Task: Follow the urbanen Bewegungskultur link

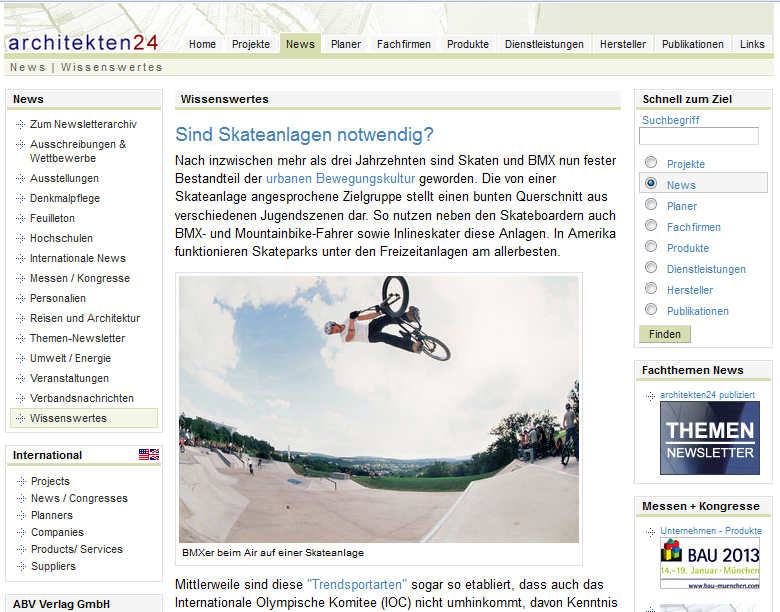Action: (x=340, y=179)
